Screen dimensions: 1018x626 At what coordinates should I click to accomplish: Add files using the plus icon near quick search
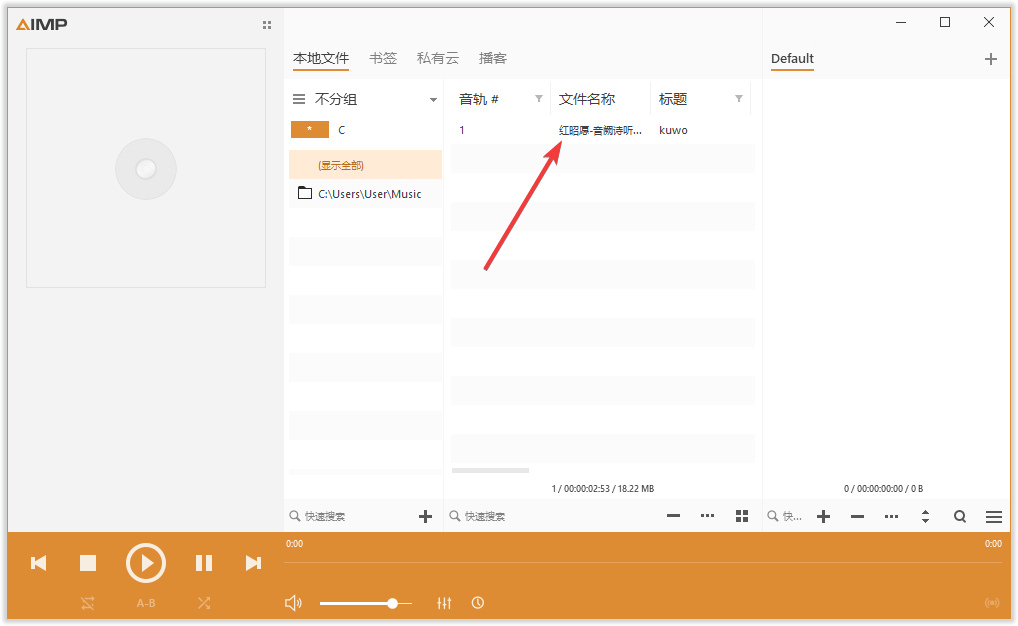[x=425, y=516]
